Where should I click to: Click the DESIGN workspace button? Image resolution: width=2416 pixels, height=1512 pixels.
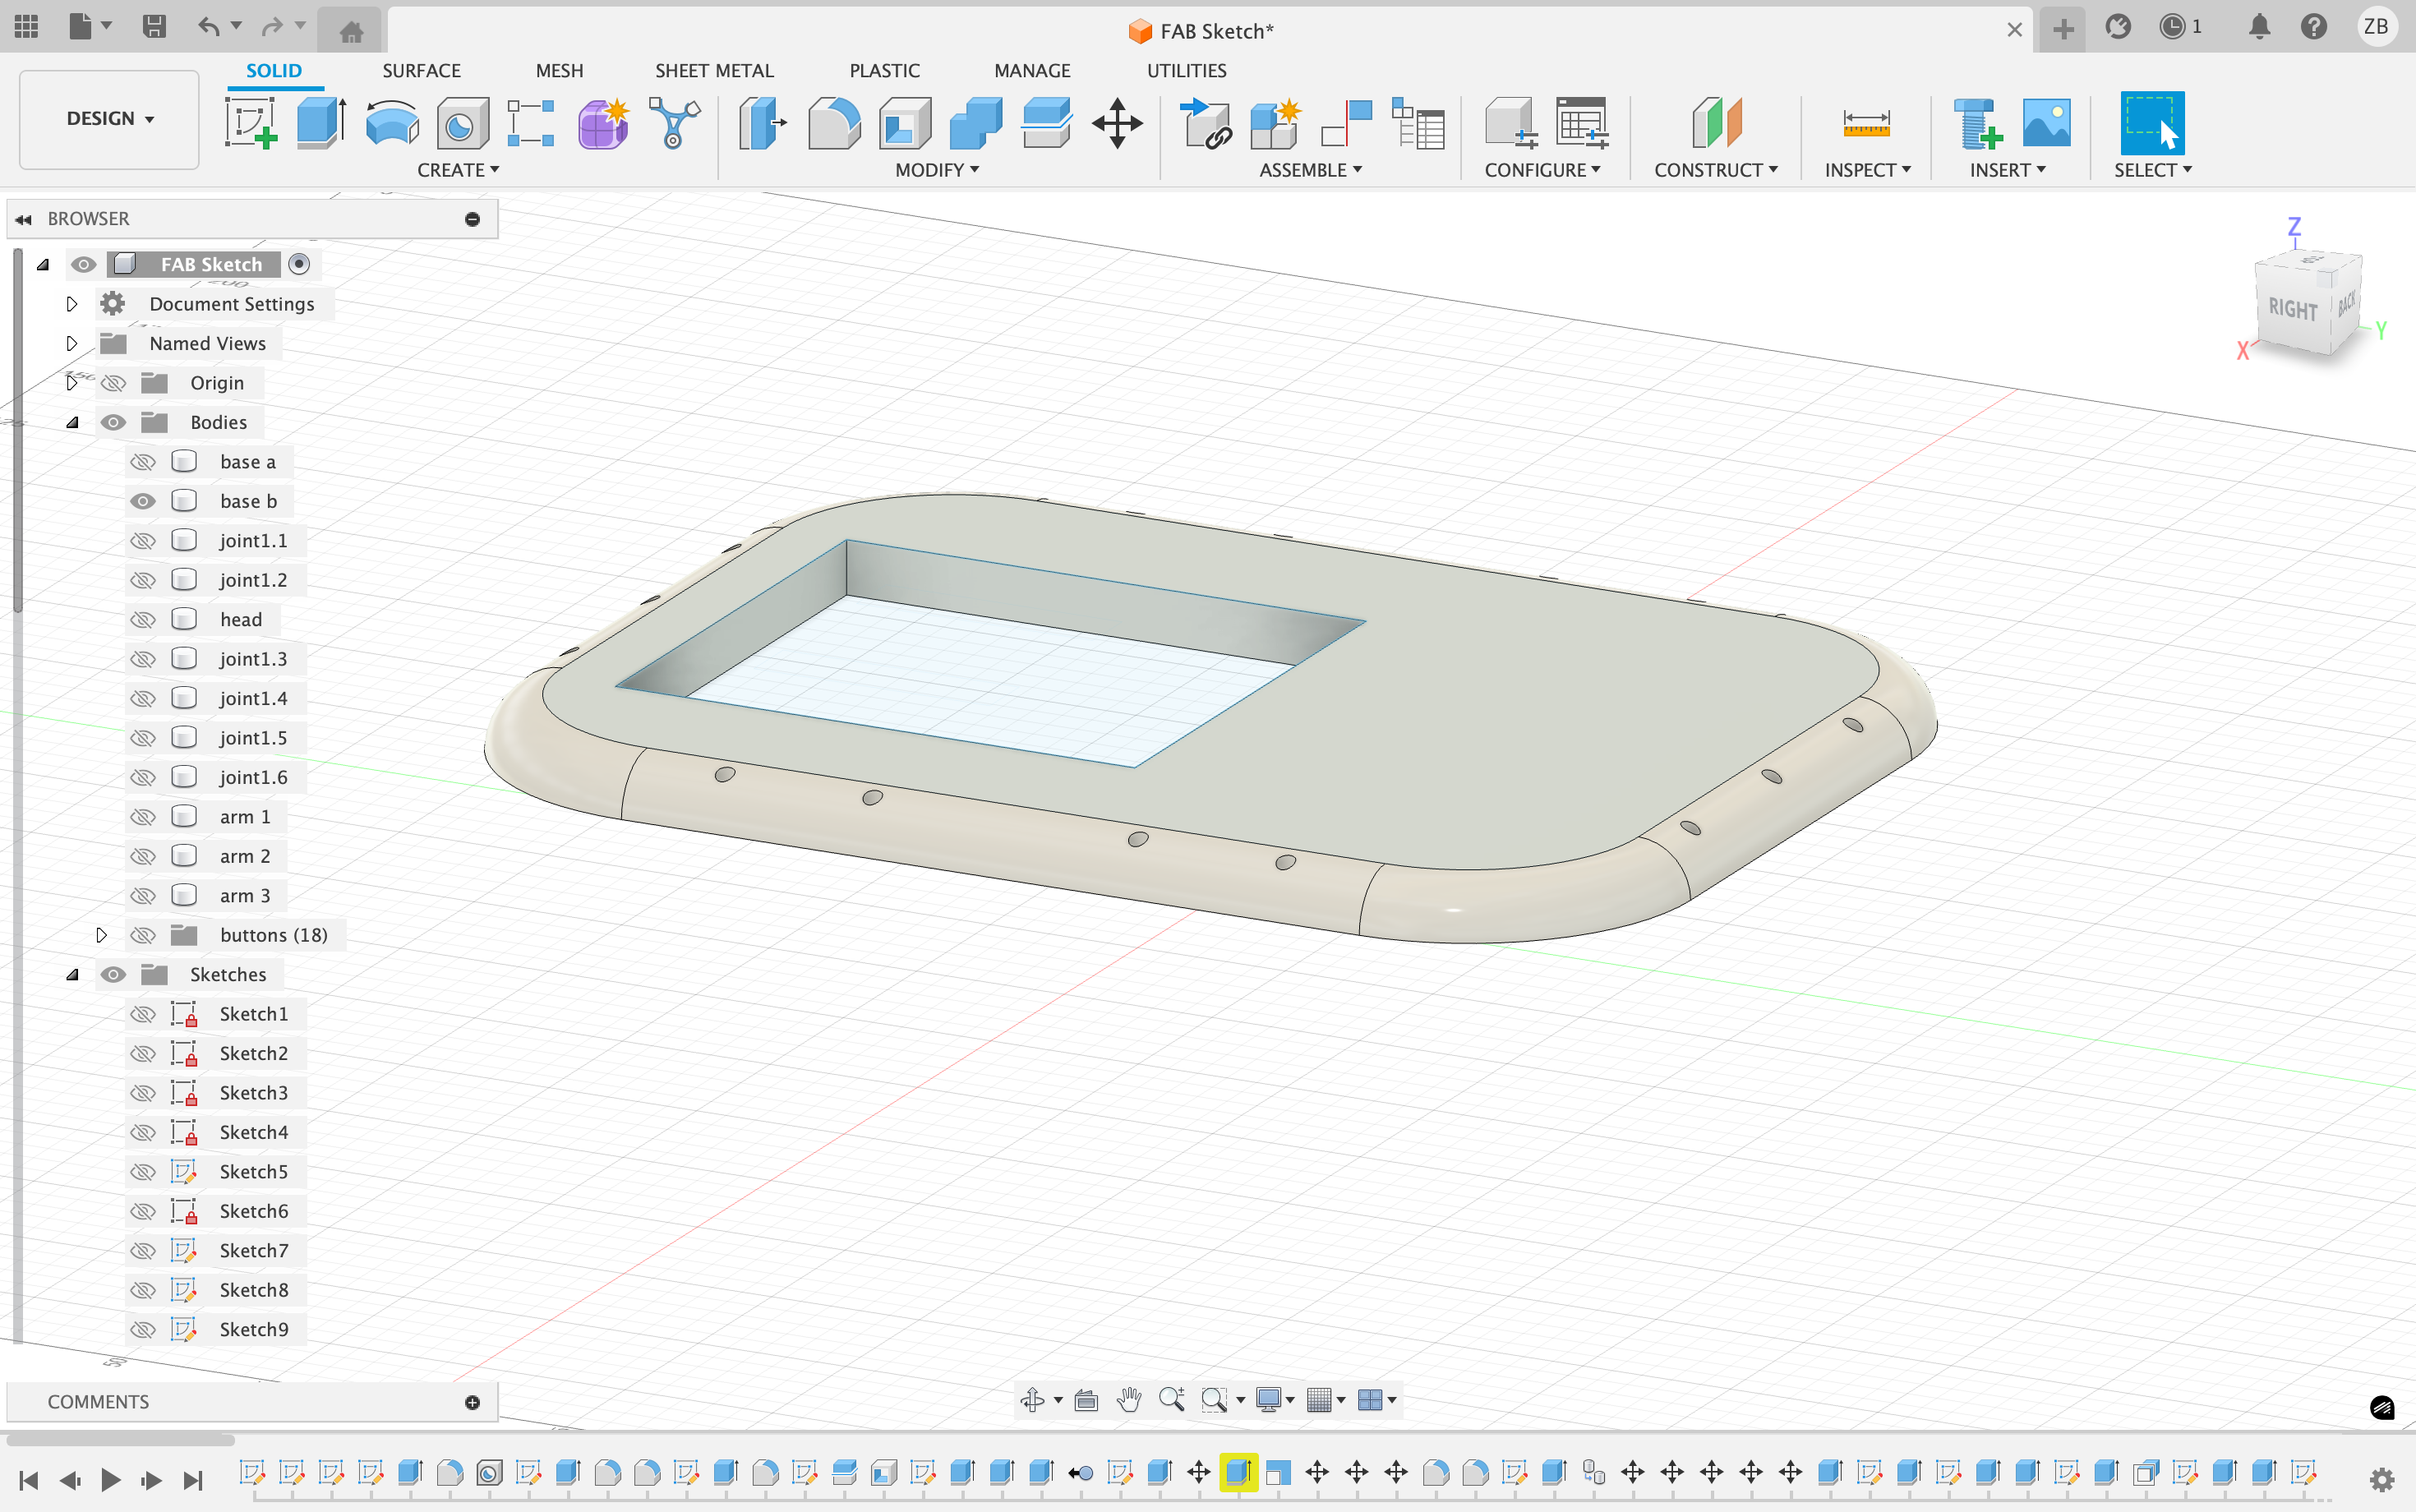click(109, 119)
